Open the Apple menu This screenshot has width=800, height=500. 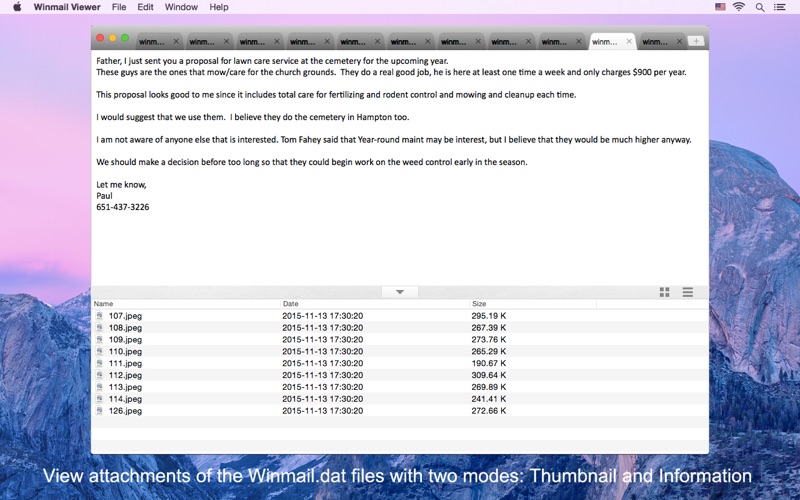17,7
